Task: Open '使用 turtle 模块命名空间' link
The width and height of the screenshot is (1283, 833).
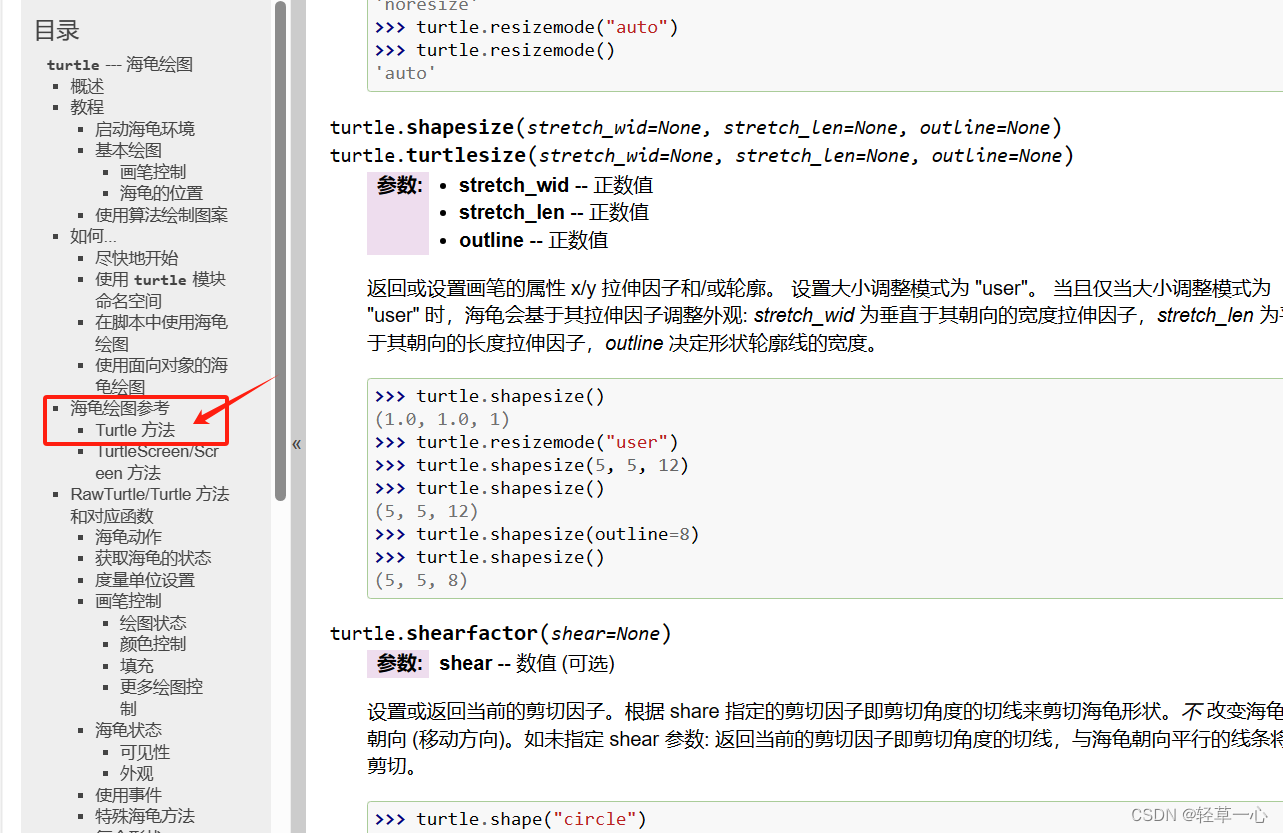Action: pos(160,290)
